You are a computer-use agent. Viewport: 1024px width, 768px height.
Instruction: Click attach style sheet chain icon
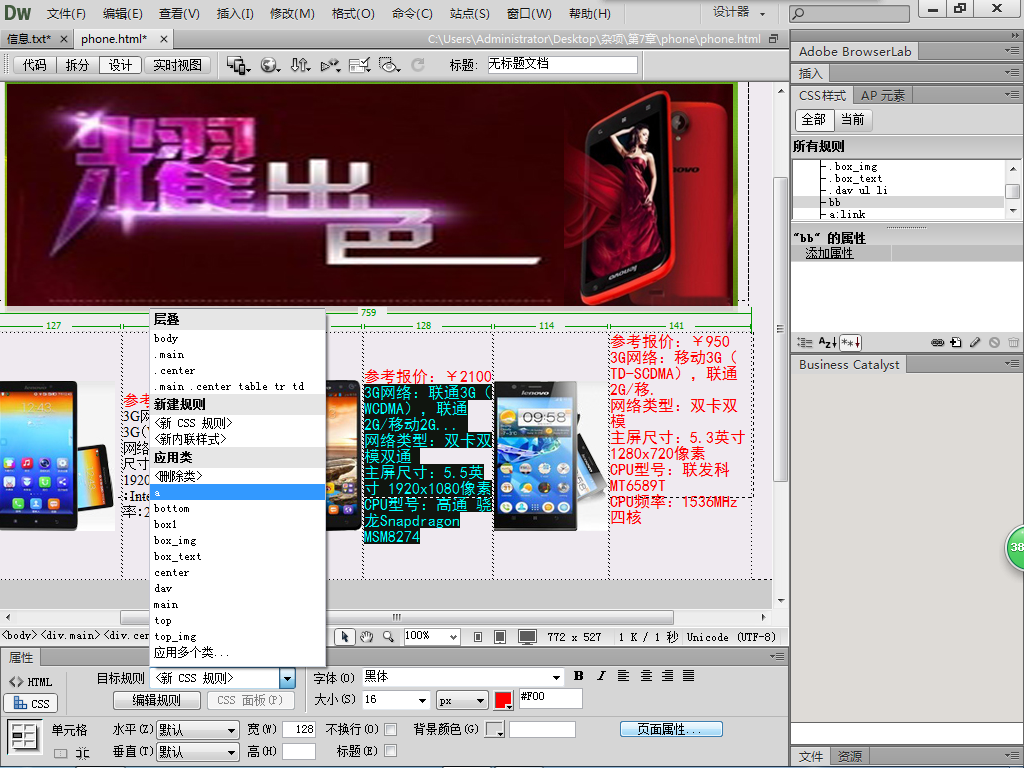(937, 342)
